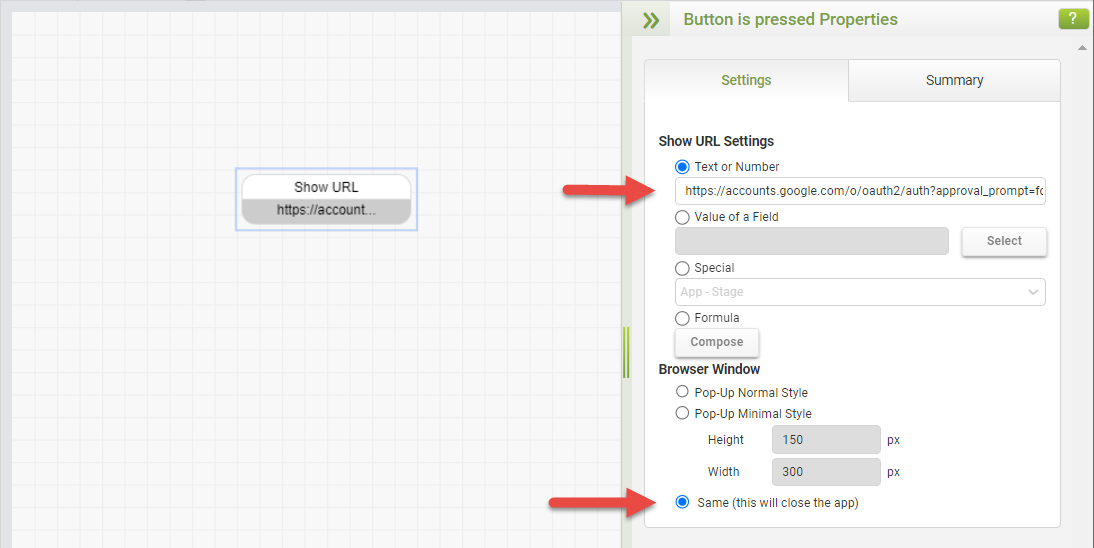Choose the Text or Number radio option

coord(682,167)
